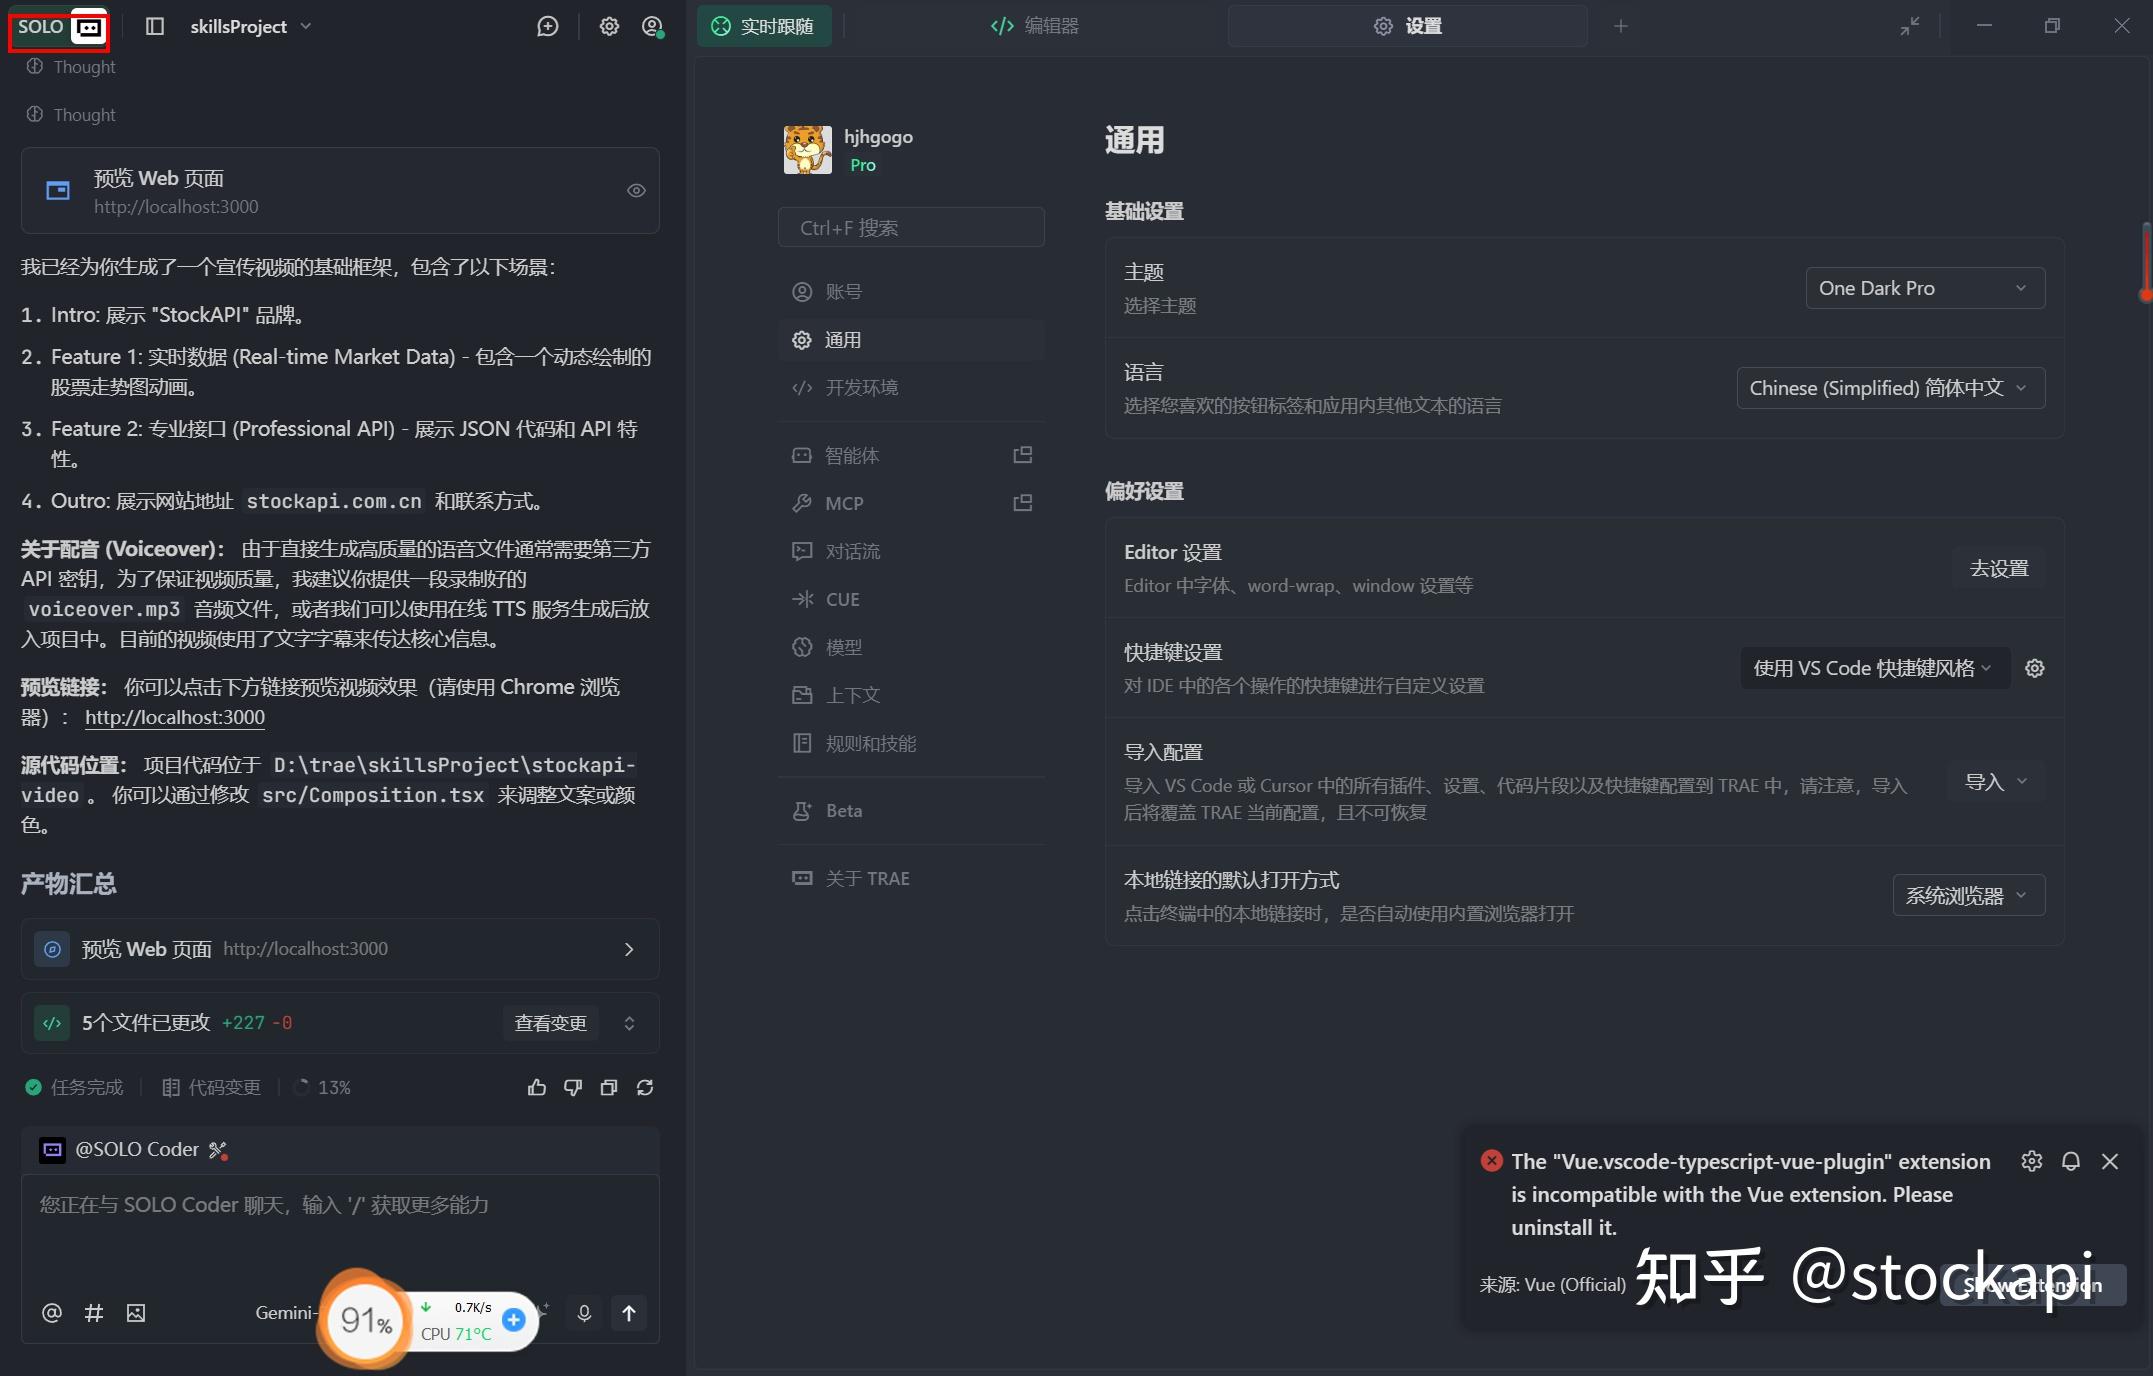
Task: Open settings gear in chat header
Action: [609, 26]
